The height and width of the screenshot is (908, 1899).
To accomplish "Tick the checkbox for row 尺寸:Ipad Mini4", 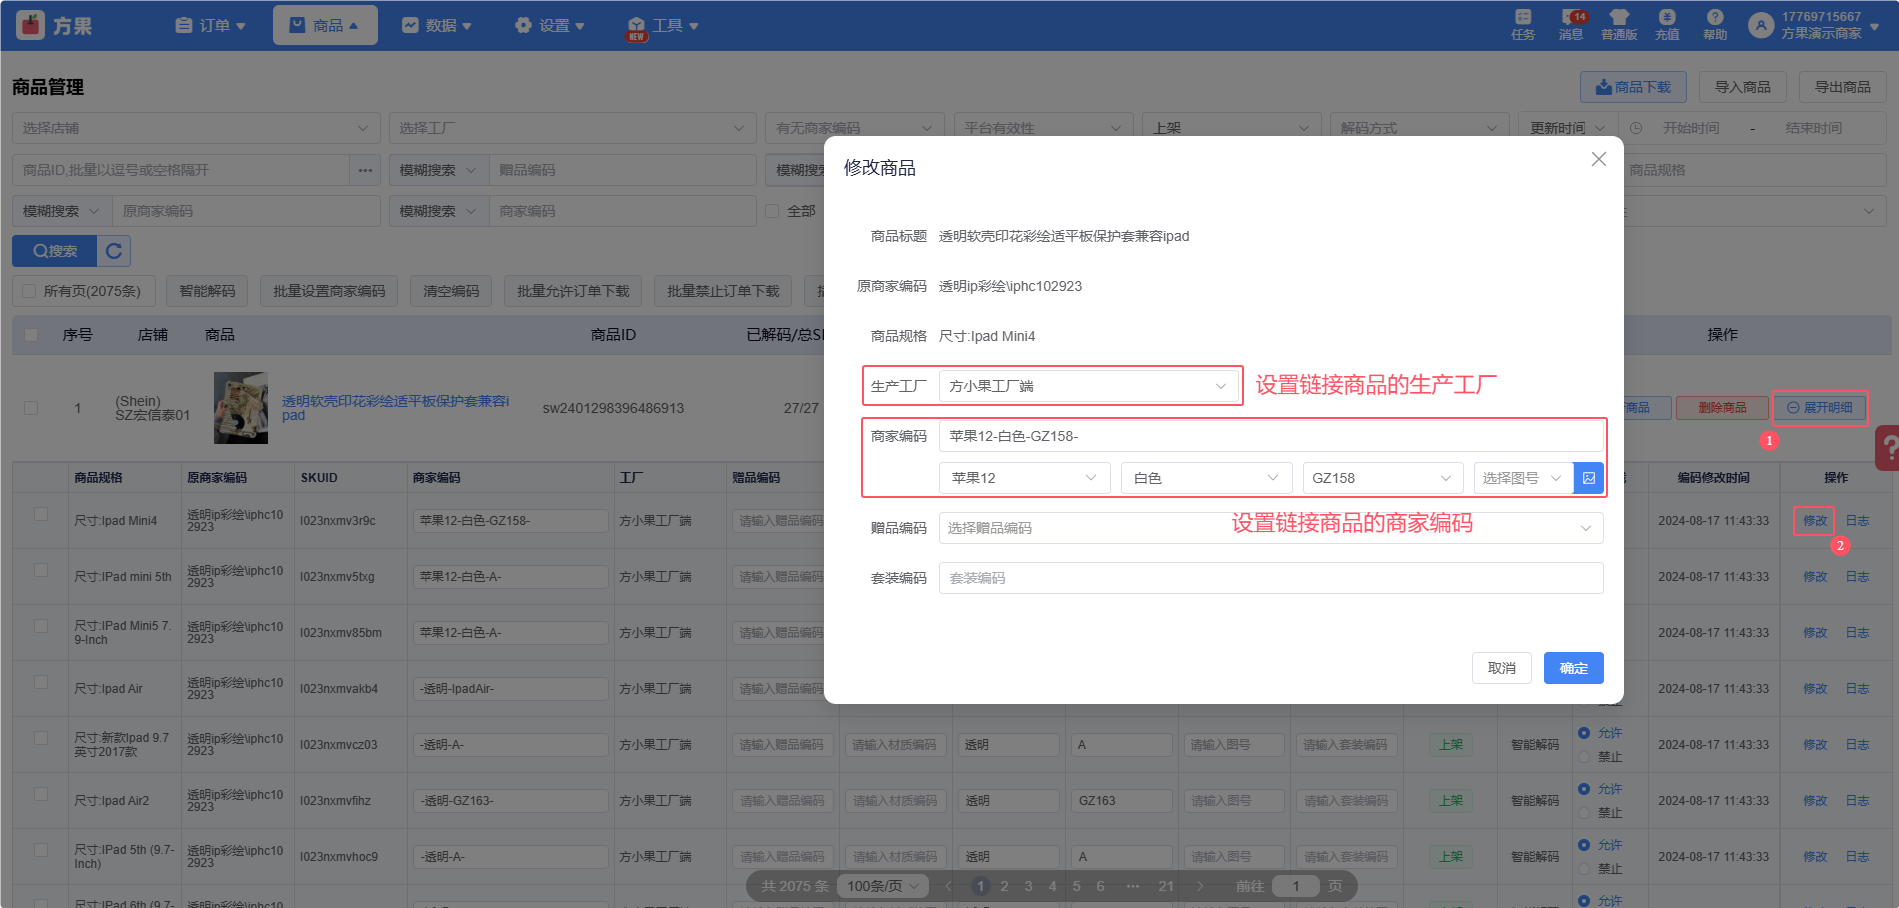I will click(x=41, y=514).
